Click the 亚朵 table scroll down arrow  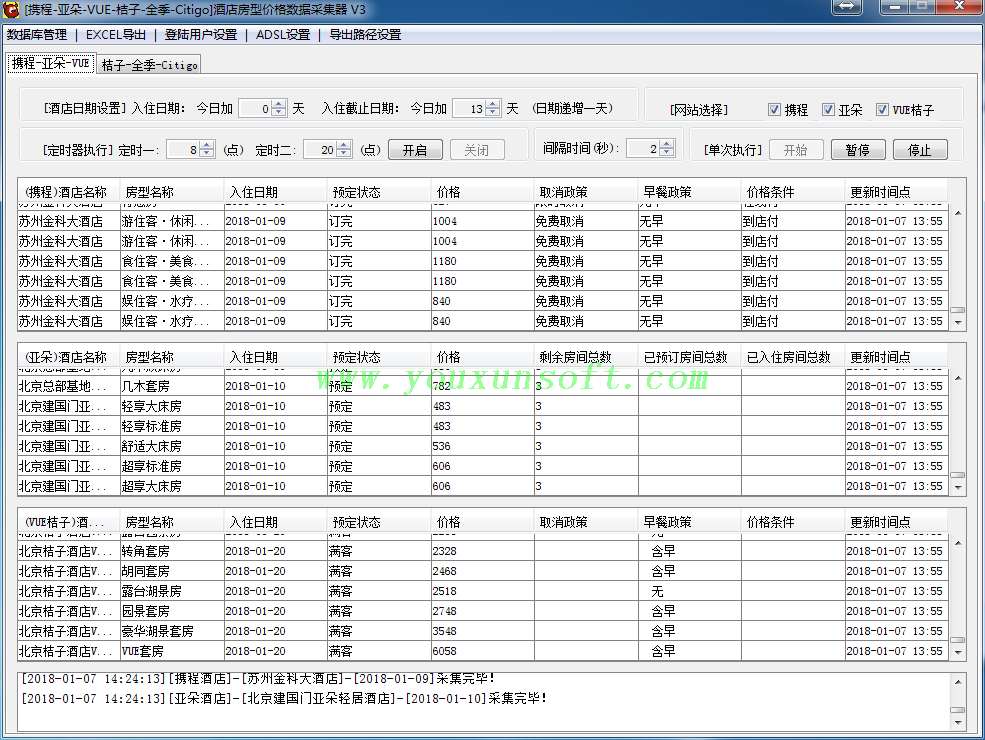[958, 487]
